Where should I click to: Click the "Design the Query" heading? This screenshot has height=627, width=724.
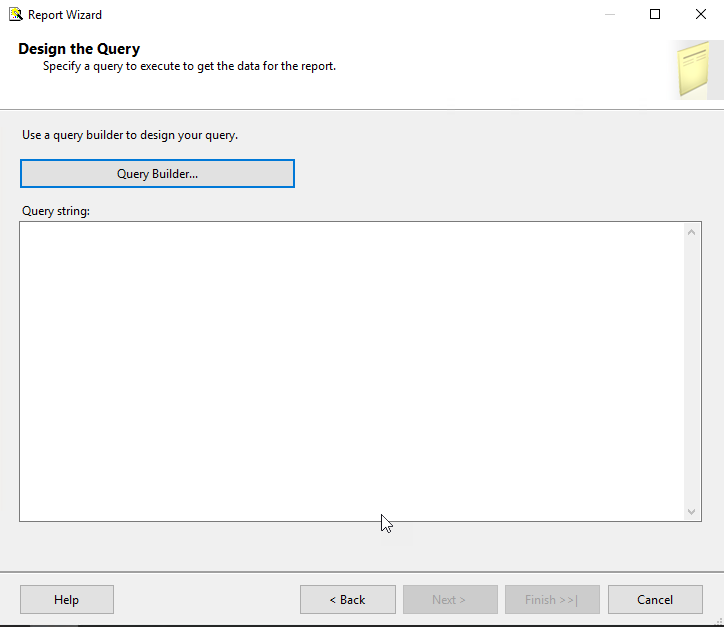tap(79, 49)
